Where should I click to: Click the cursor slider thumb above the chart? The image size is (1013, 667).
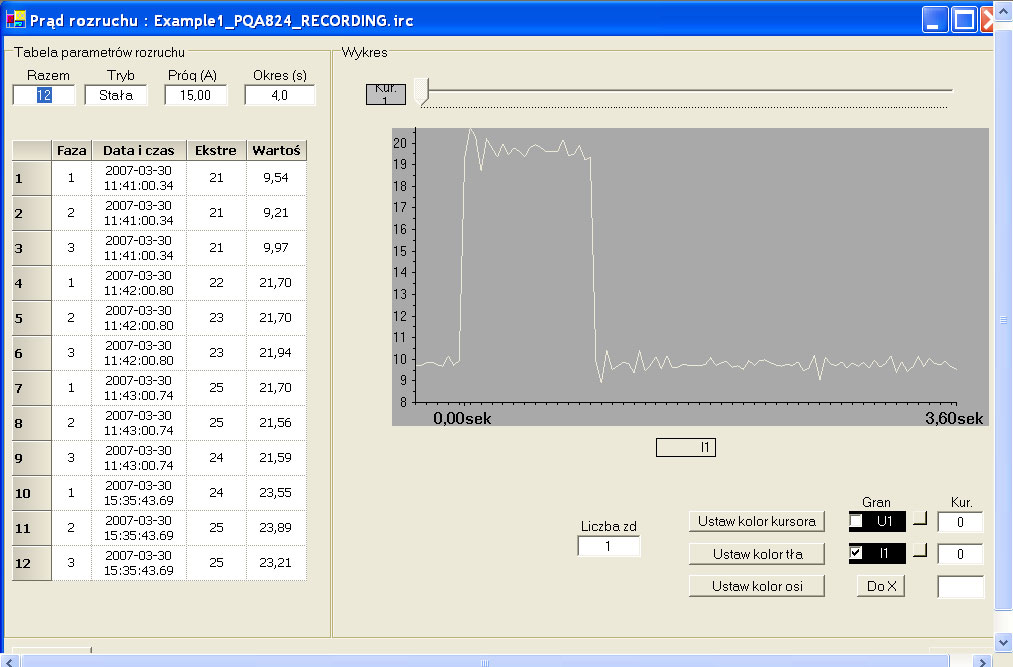point(421,92)
